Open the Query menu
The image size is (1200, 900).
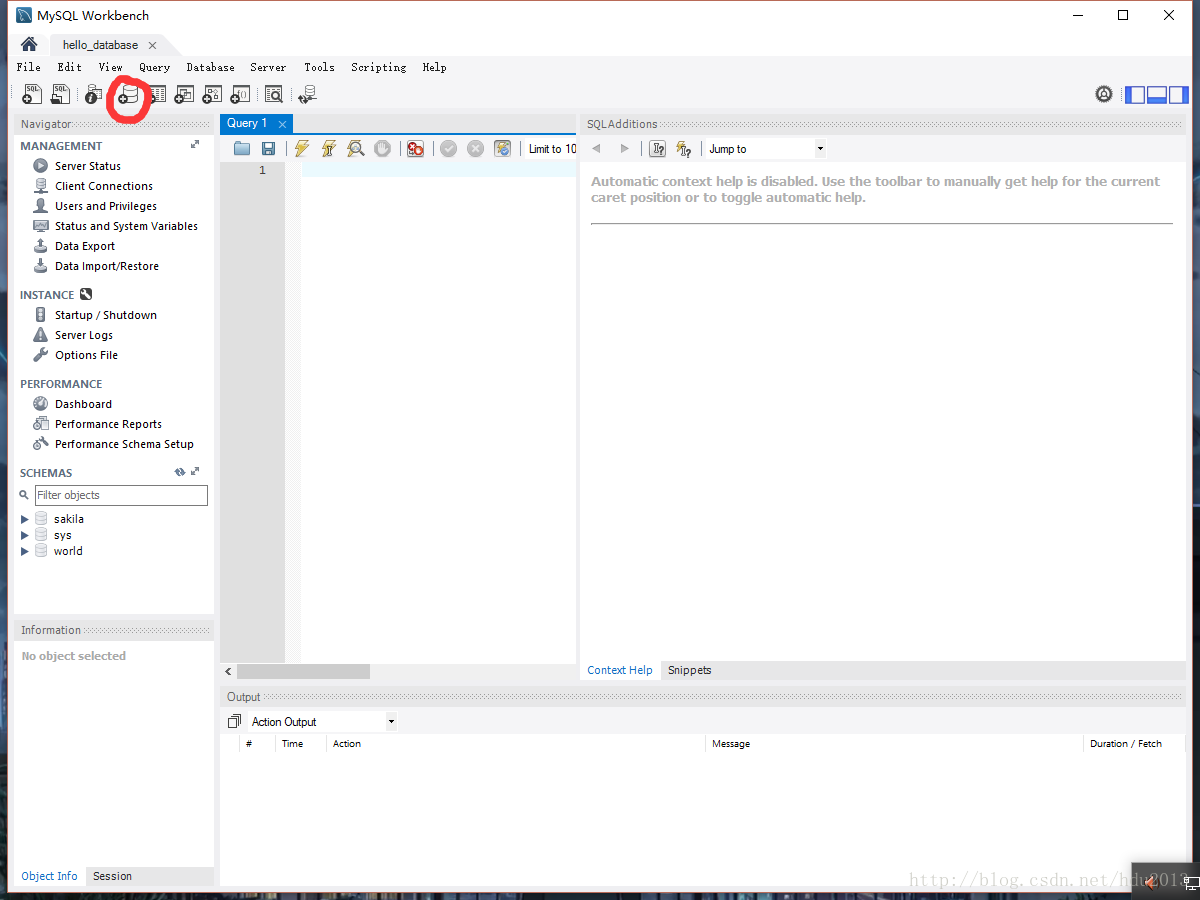click(154, 67)
